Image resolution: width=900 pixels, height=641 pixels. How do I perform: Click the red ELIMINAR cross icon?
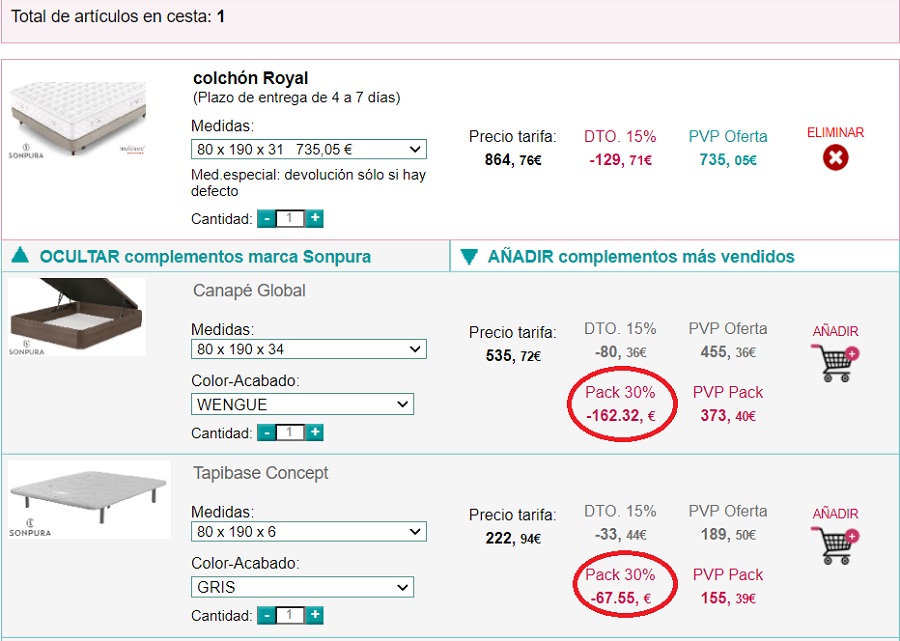click(x=835, y=157)
